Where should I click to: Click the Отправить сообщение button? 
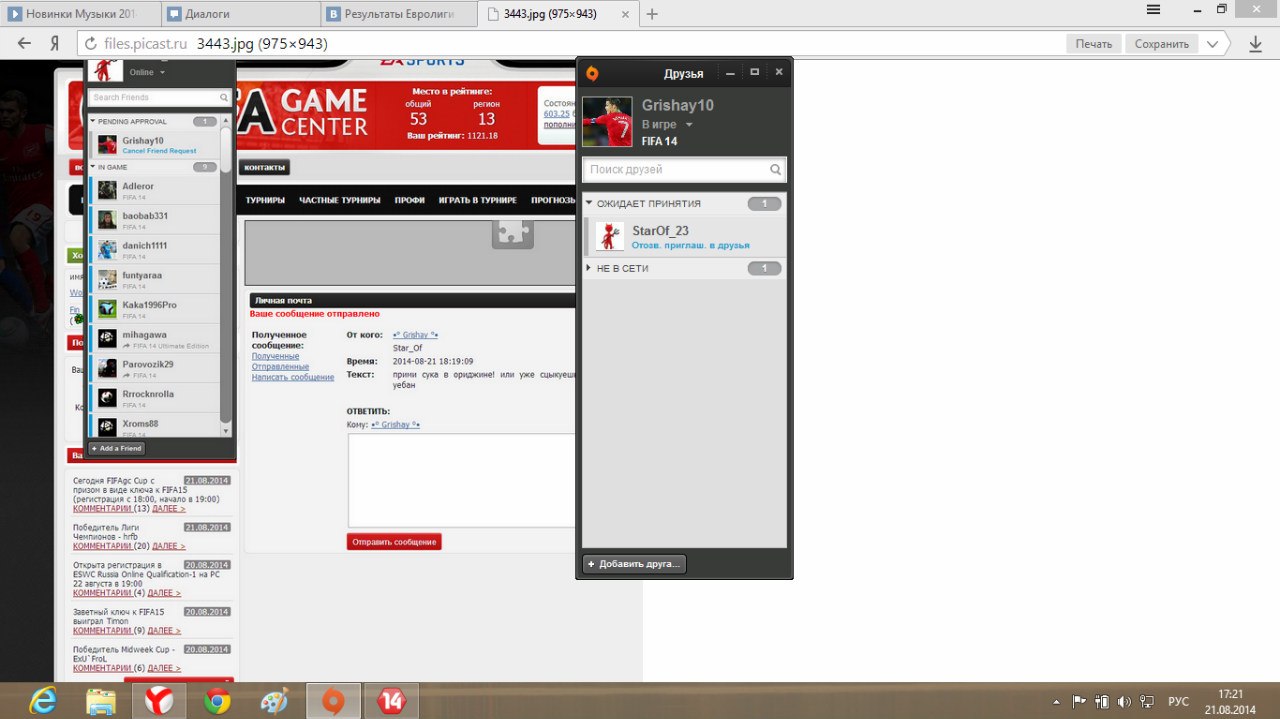click(394, 542)
